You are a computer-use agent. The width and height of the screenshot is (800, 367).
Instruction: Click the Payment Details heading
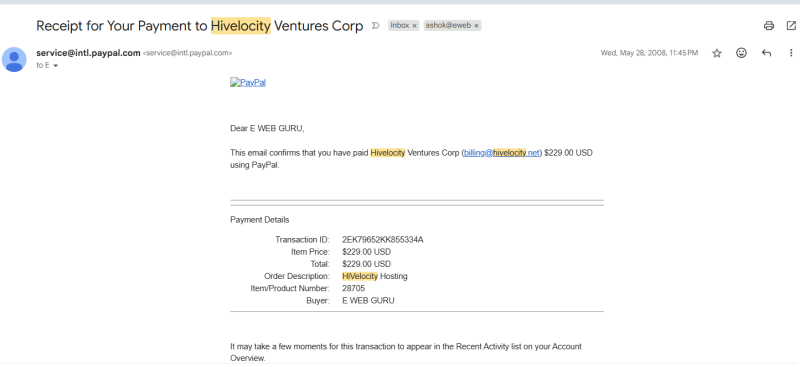point(260,220)
